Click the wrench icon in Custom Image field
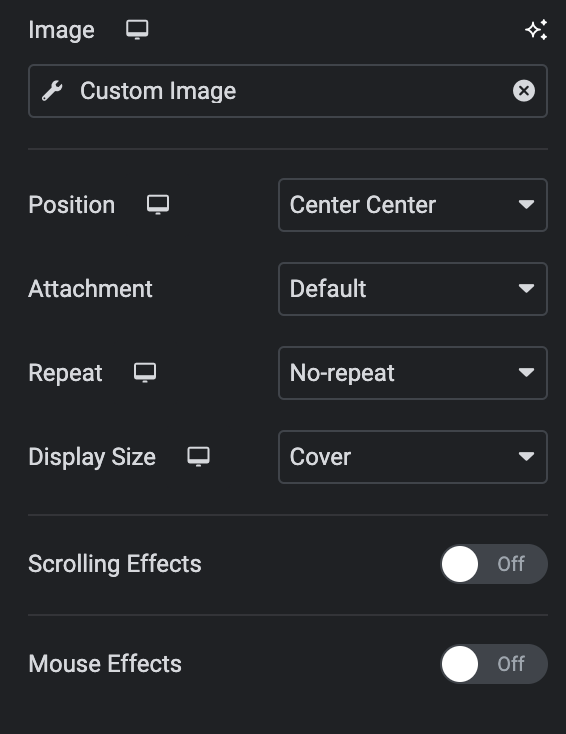The image size is (566, 734). click(52, 91)
